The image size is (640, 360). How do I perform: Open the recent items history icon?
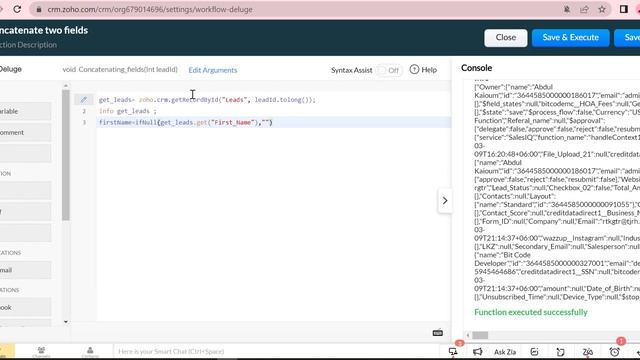tap(560, 351)
